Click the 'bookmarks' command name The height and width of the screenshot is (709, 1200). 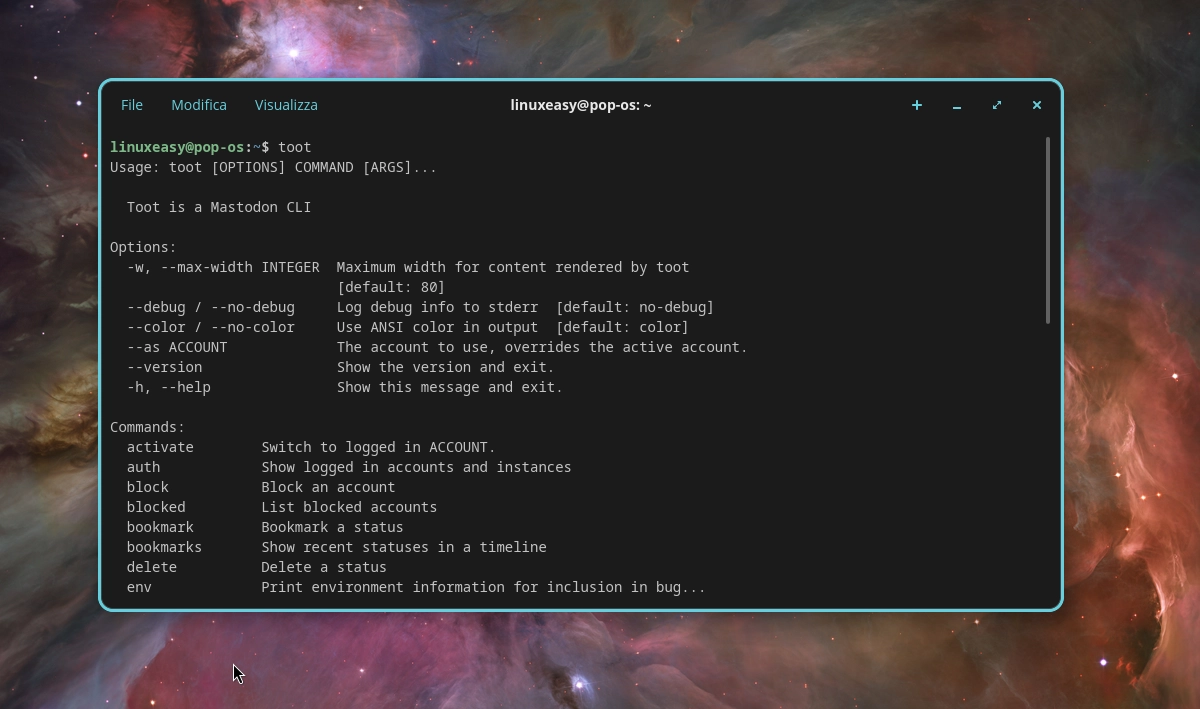[164, 547]
